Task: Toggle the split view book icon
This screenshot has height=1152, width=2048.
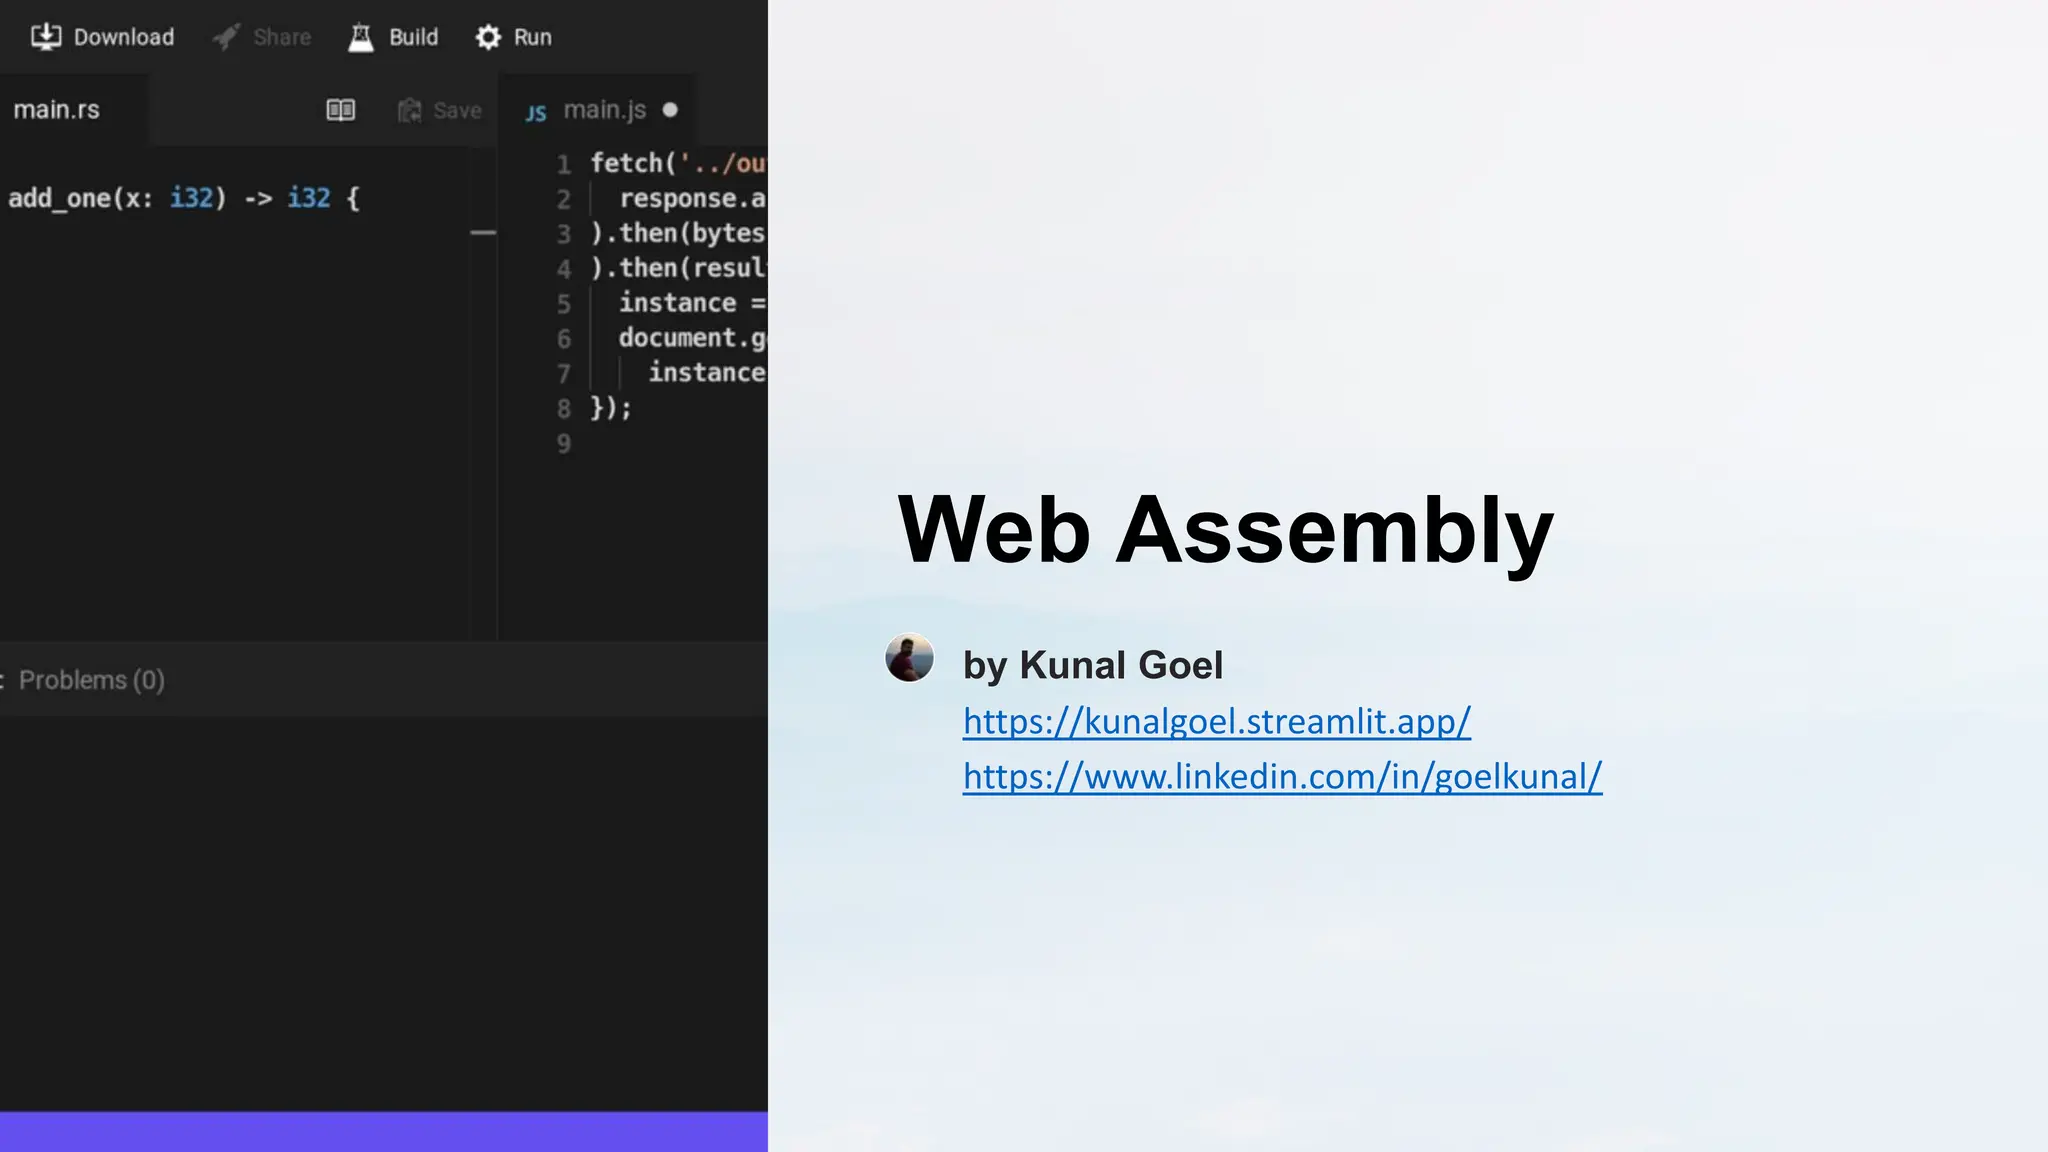Action: [x=341, y=110]
